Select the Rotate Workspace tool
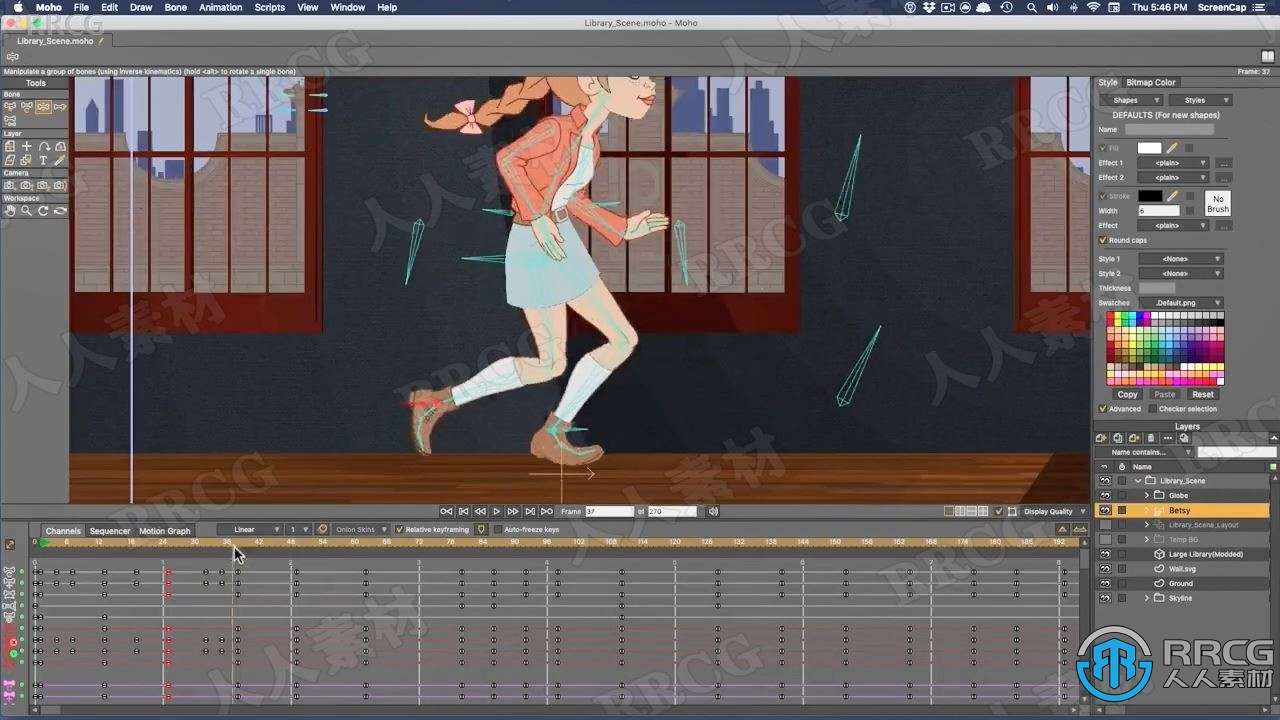Screen dimensions: 1280x720 pyautogui.click(x=43, y=211)
